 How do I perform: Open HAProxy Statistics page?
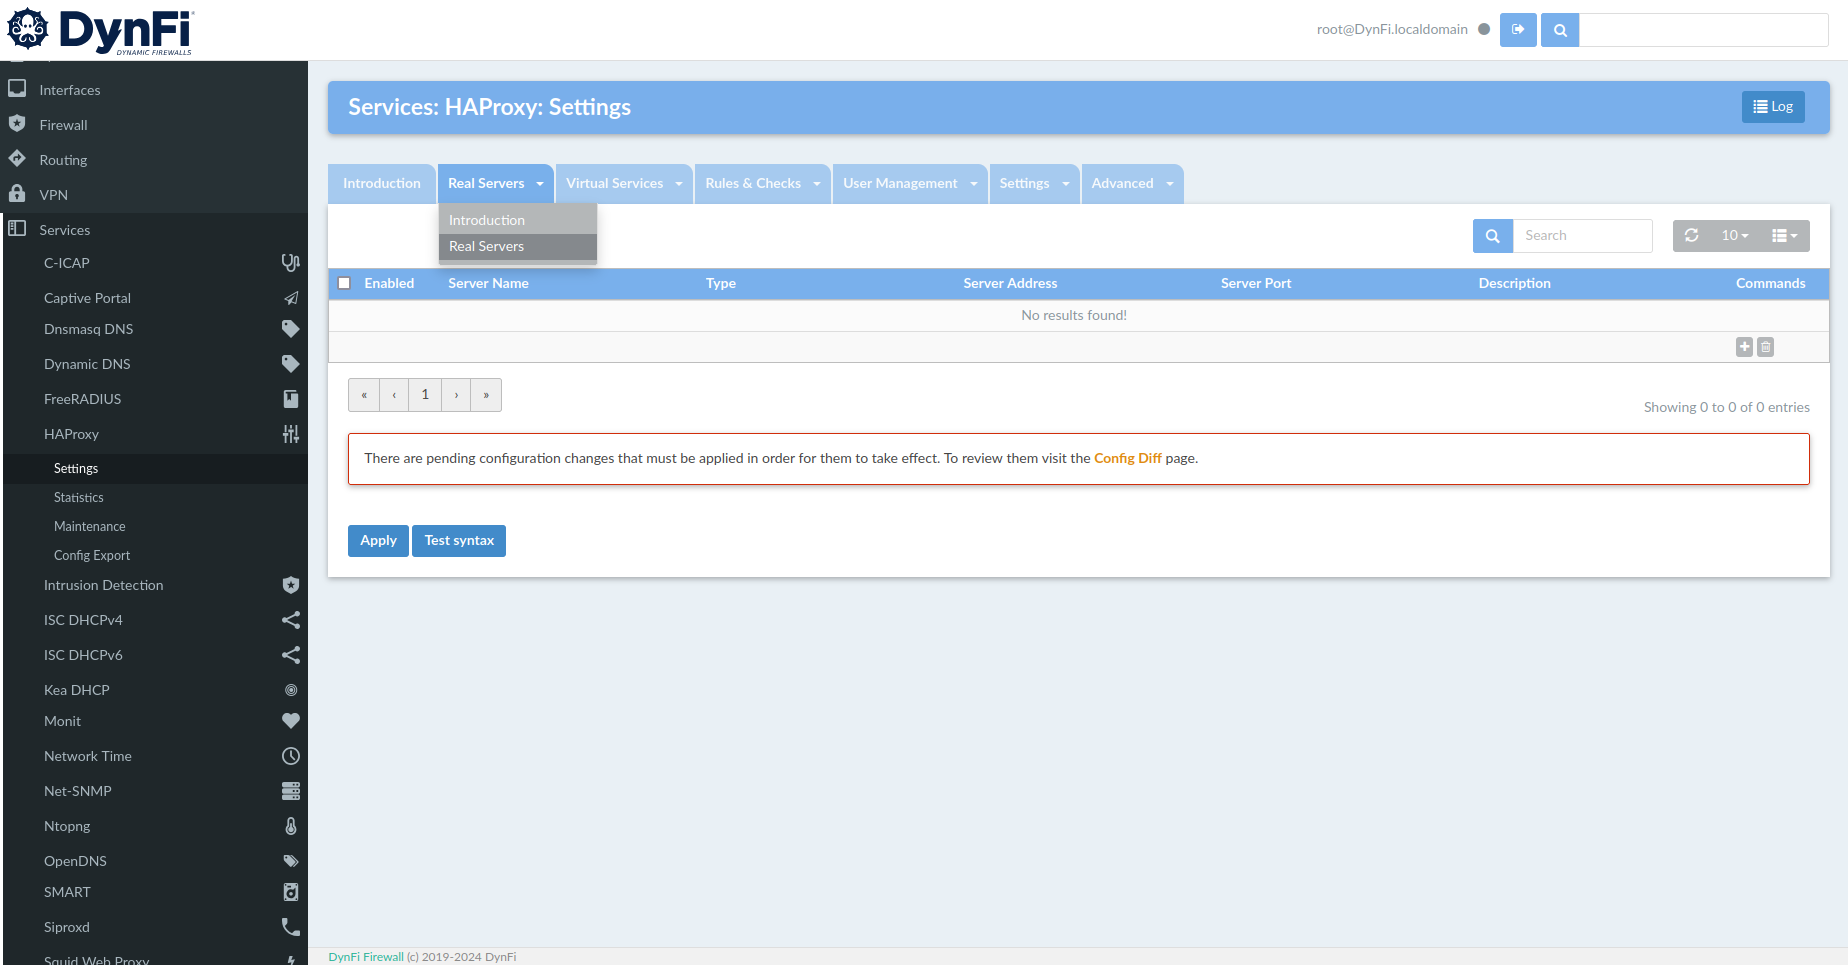[79, 497]
